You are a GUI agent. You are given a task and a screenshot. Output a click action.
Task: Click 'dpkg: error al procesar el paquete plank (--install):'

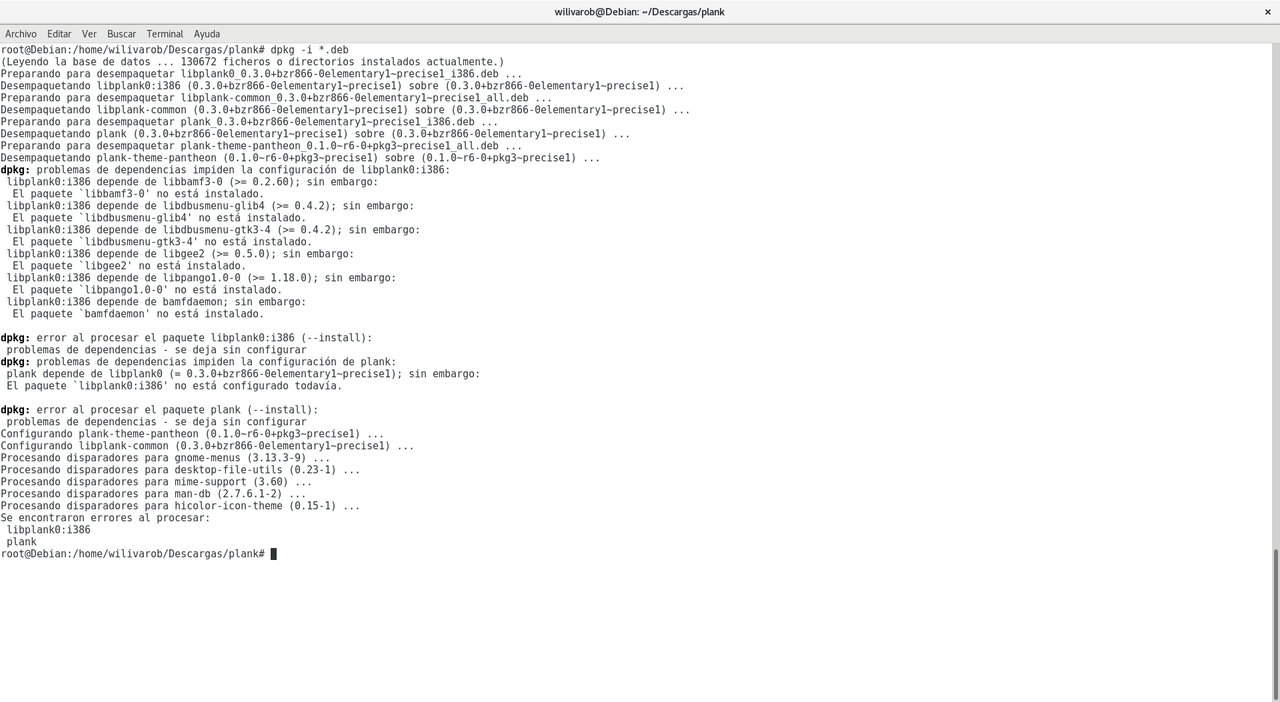(160, 410)
